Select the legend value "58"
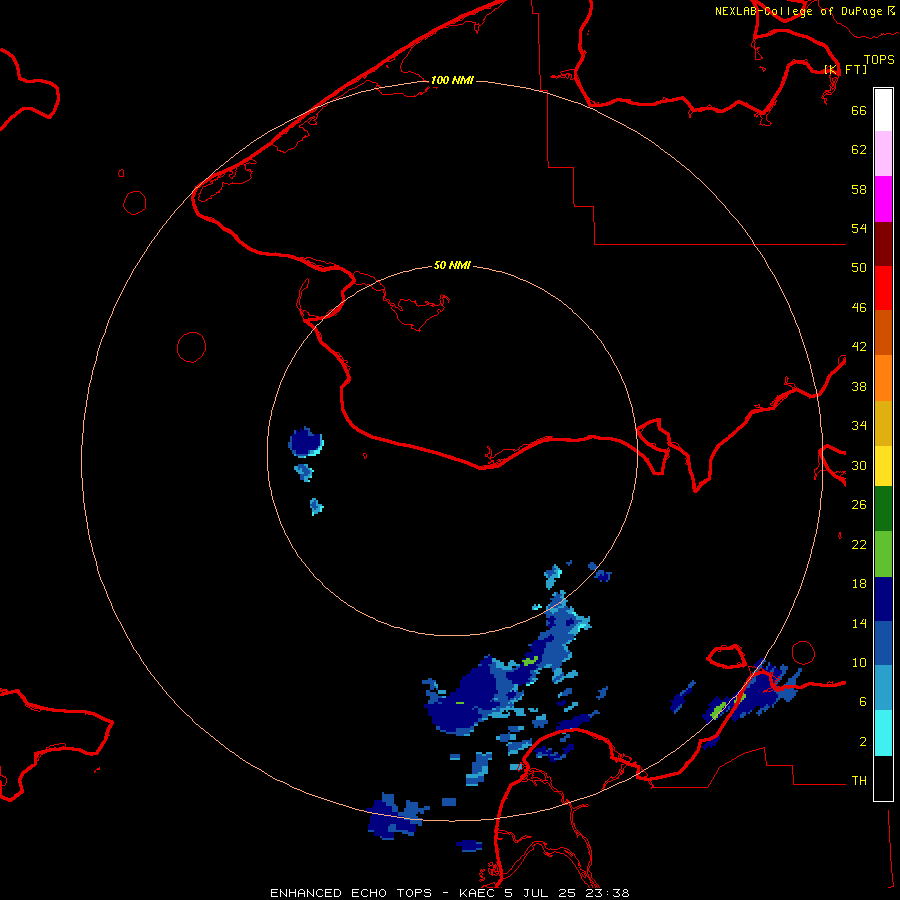Viewport: 900px width, 900px height. (859, 189)
